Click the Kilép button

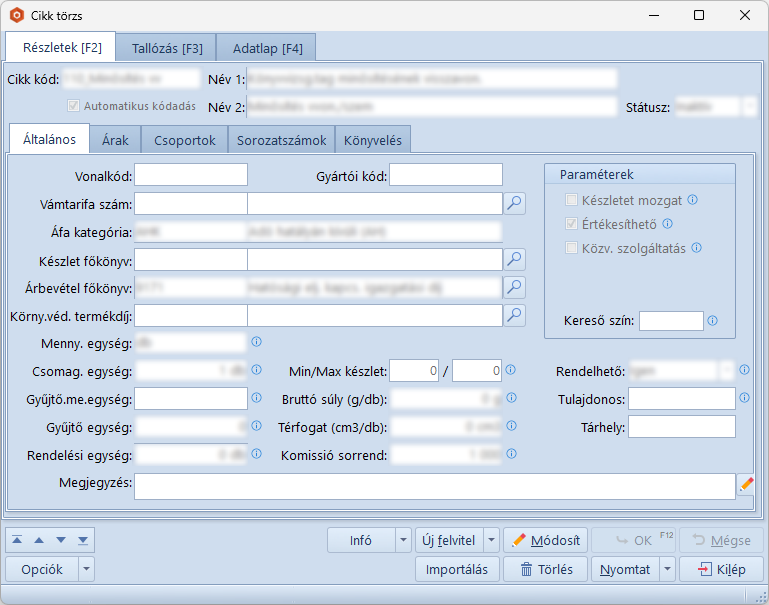coord(721,569)
